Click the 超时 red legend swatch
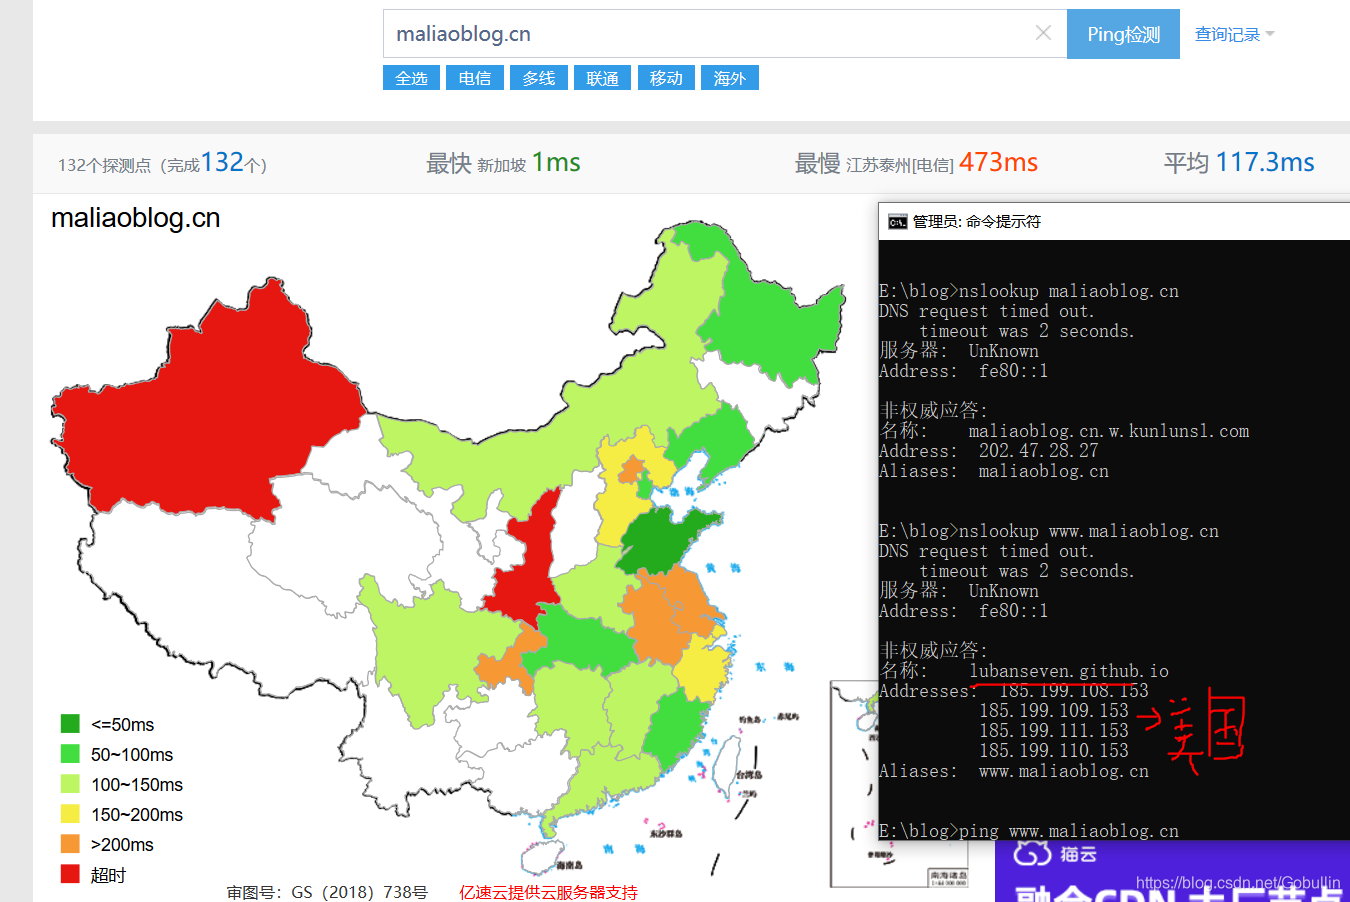This screenshot has height=902, width=1350. click(70, 874)
